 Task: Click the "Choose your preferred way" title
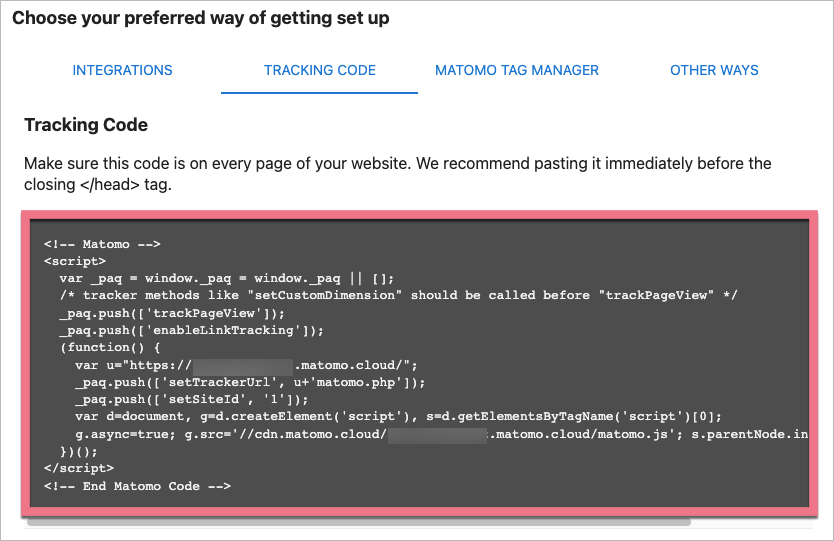201,18
